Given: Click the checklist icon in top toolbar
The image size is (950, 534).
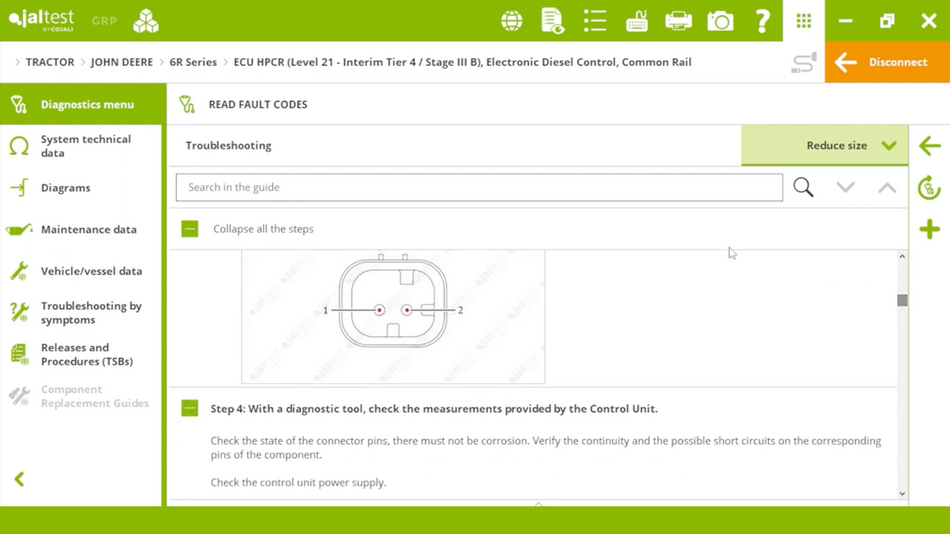Looking at the screenshot, I should (x=595, y=21).
